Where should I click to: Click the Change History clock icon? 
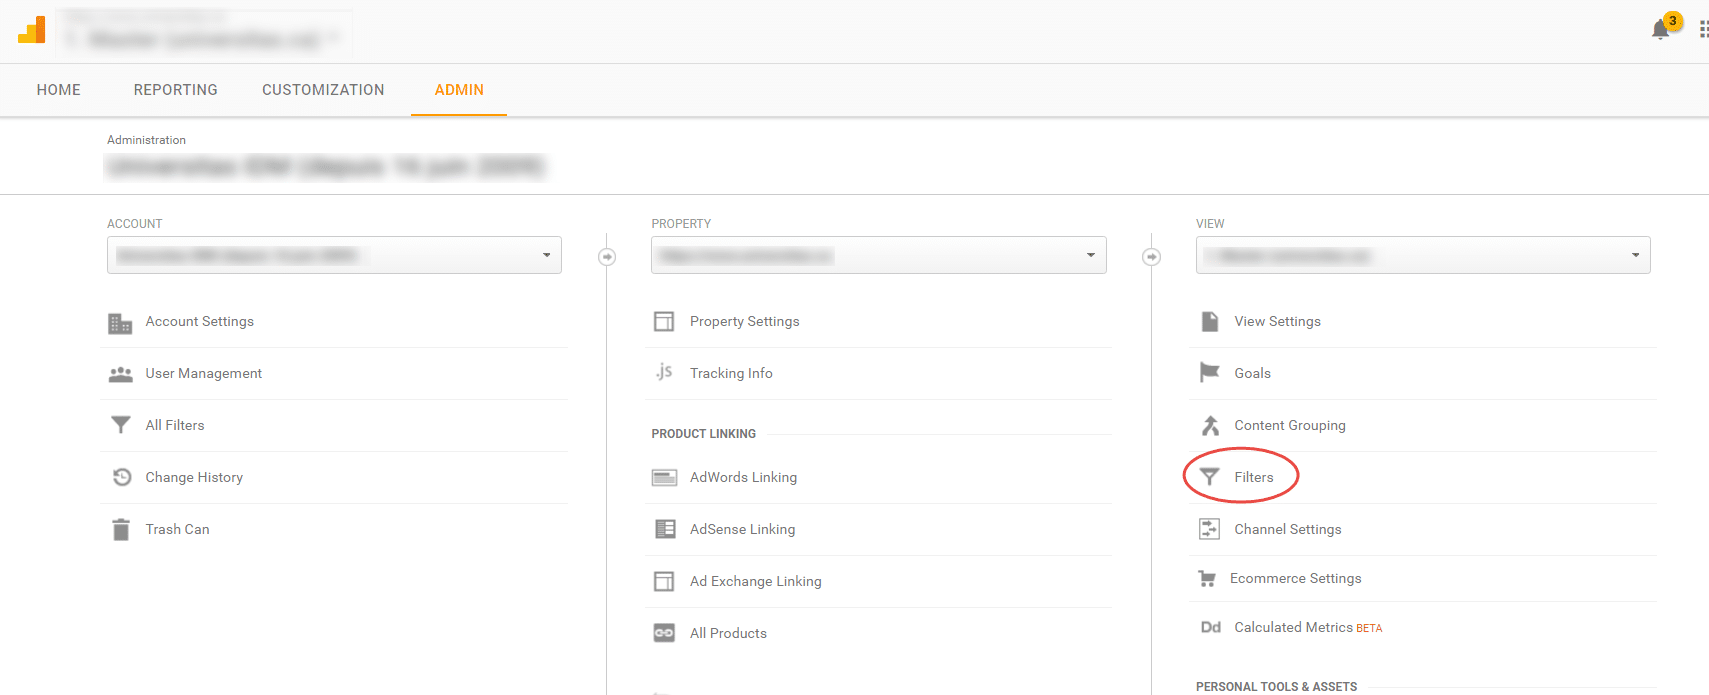pyautogui.click(x=122, y=477)
